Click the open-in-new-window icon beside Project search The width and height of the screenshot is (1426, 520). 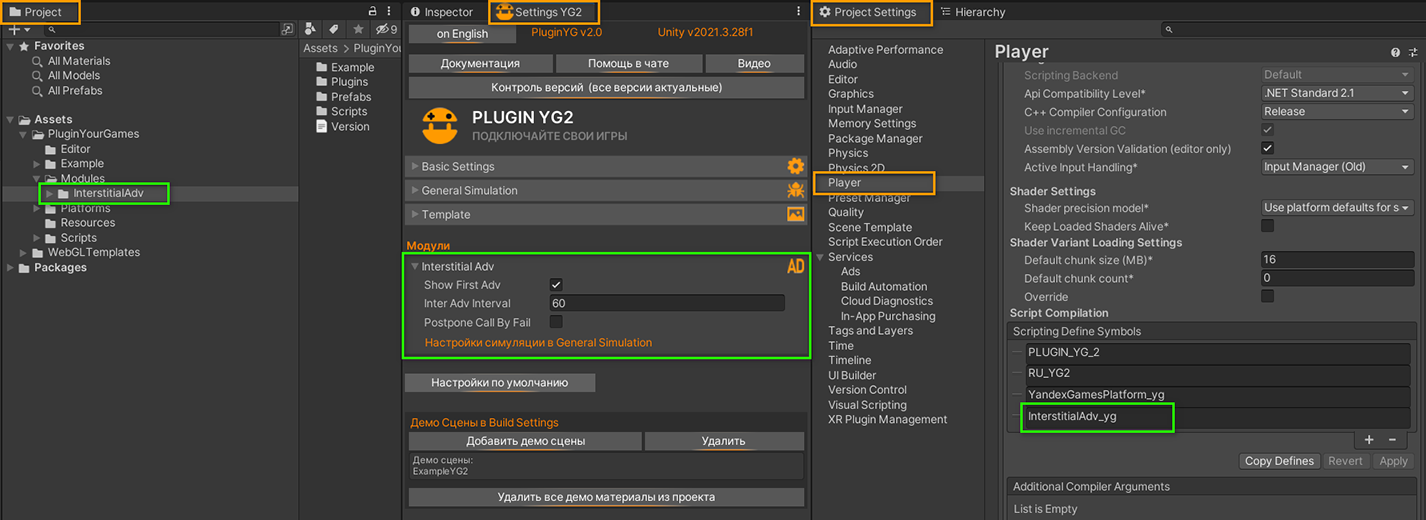coord(288,29)
